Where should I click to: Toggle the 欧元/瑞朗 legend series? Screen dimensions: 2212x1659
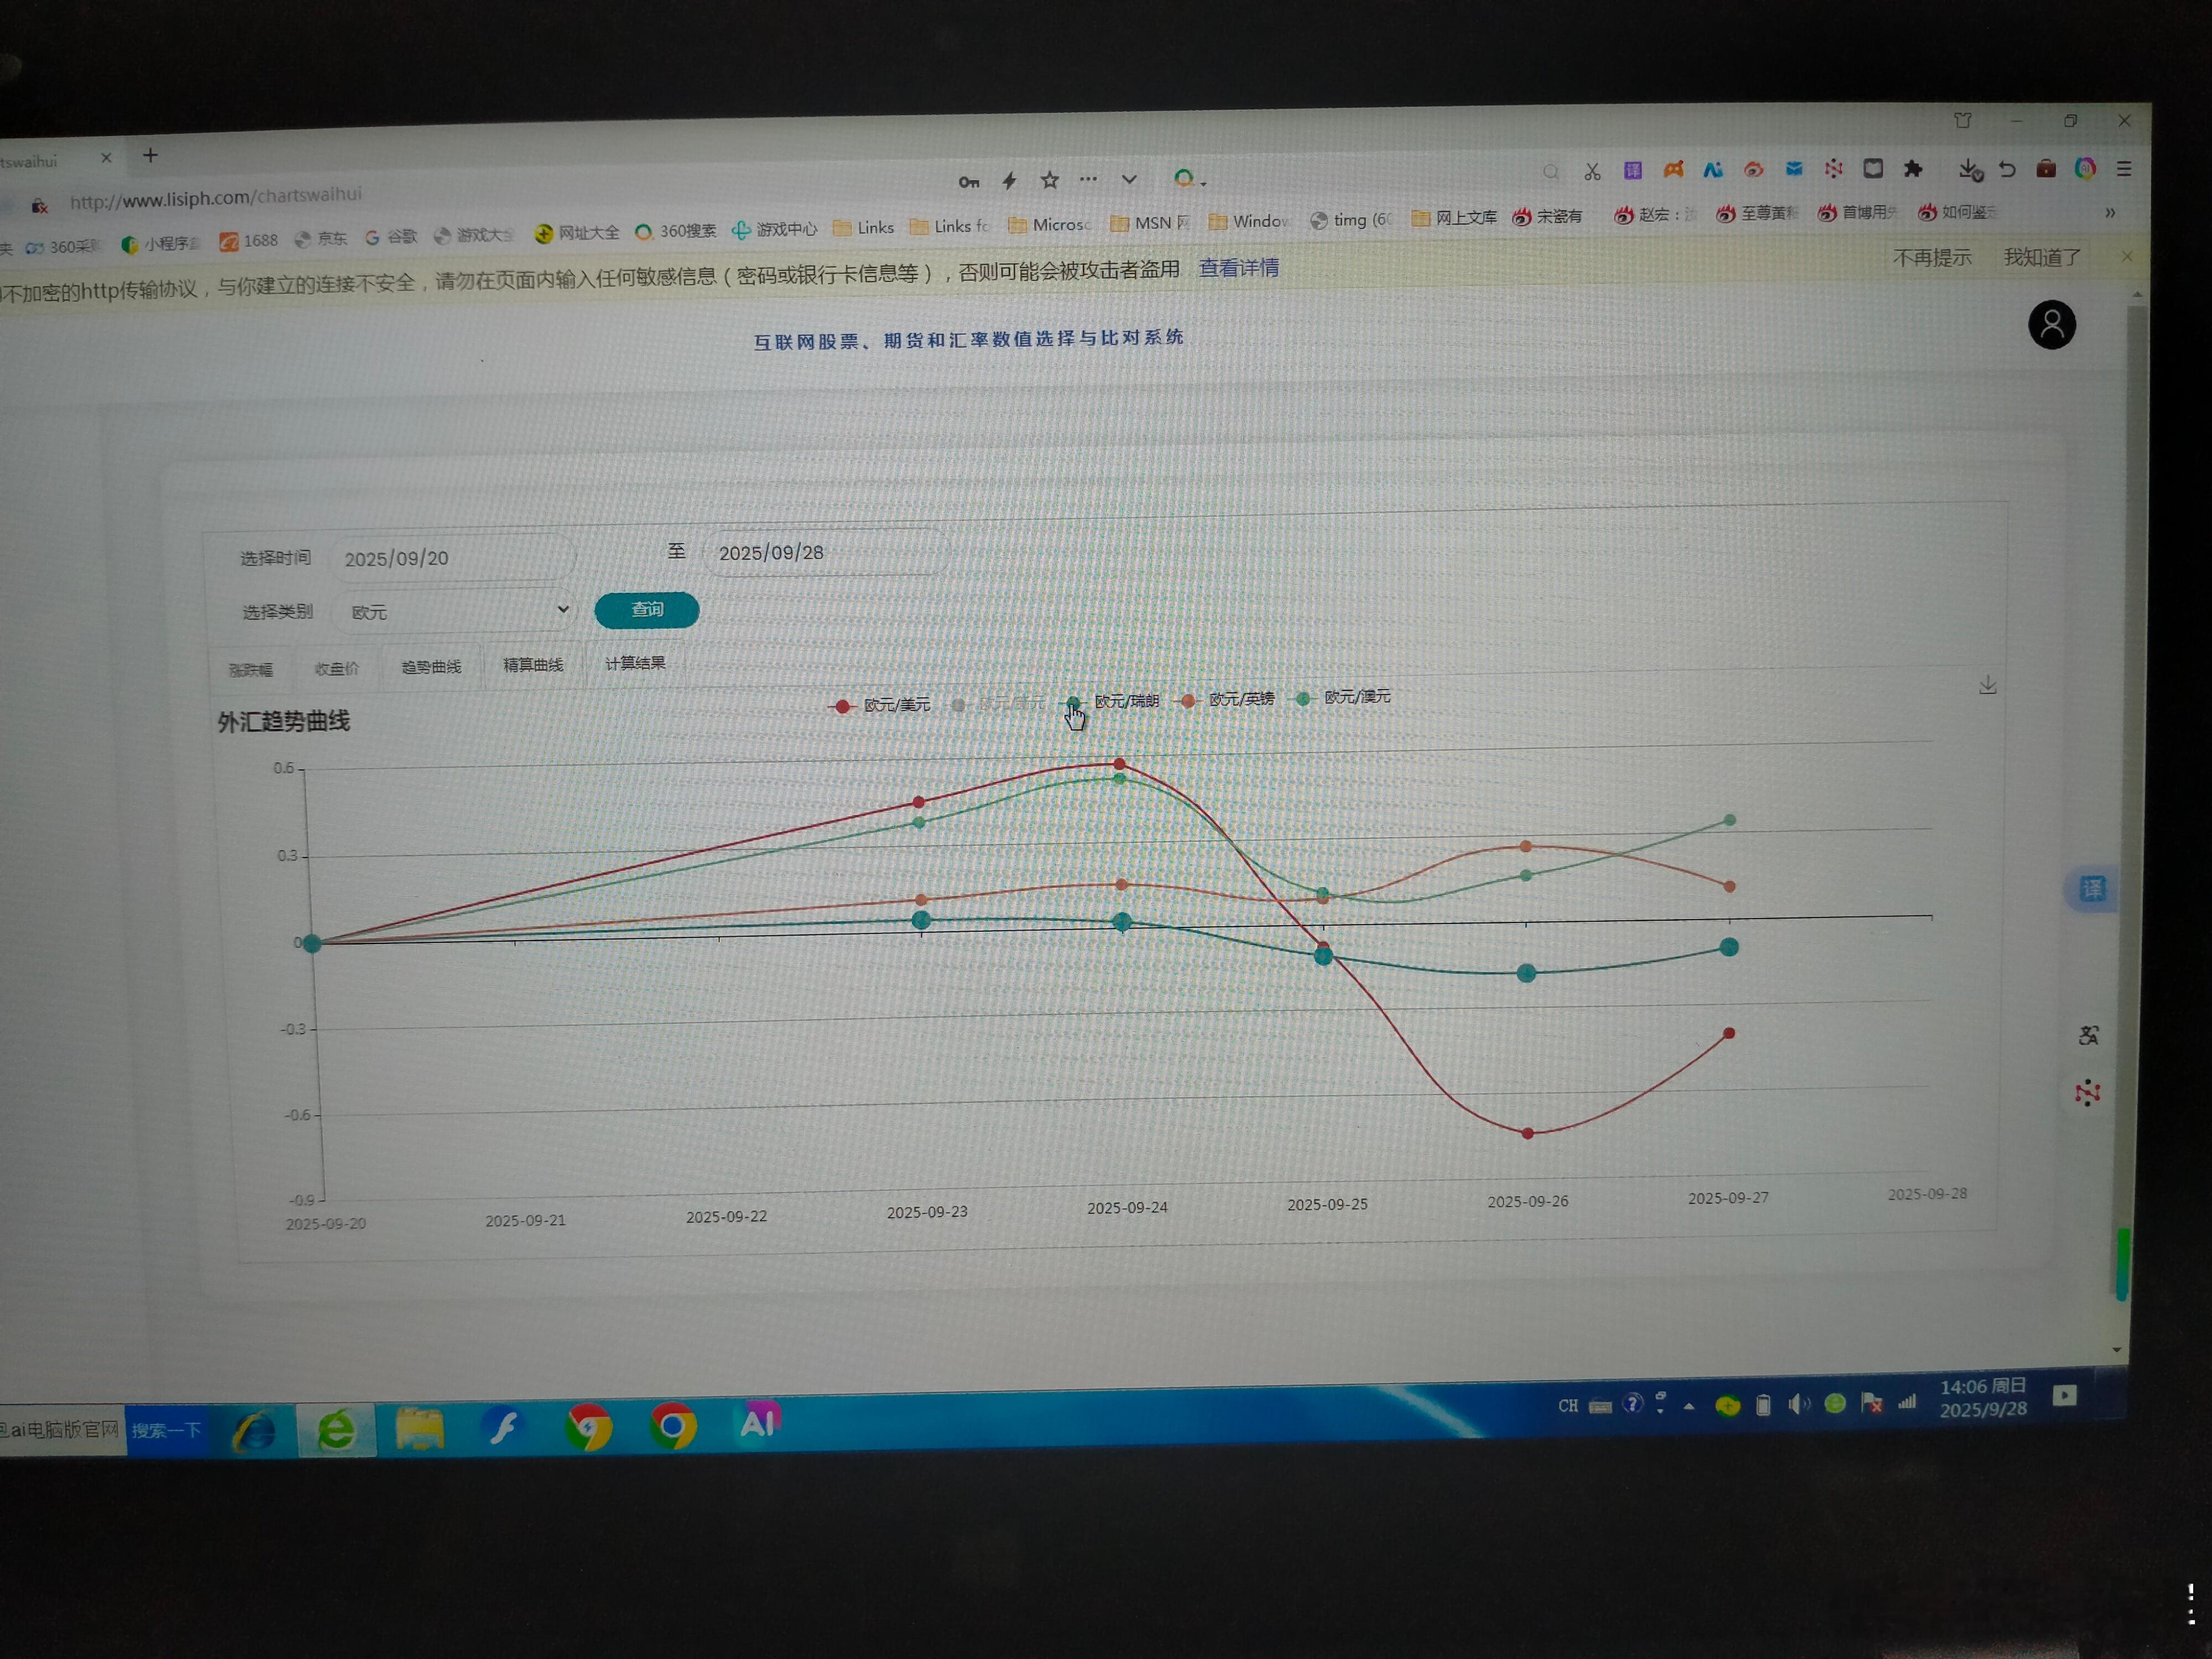(1112, 701)
